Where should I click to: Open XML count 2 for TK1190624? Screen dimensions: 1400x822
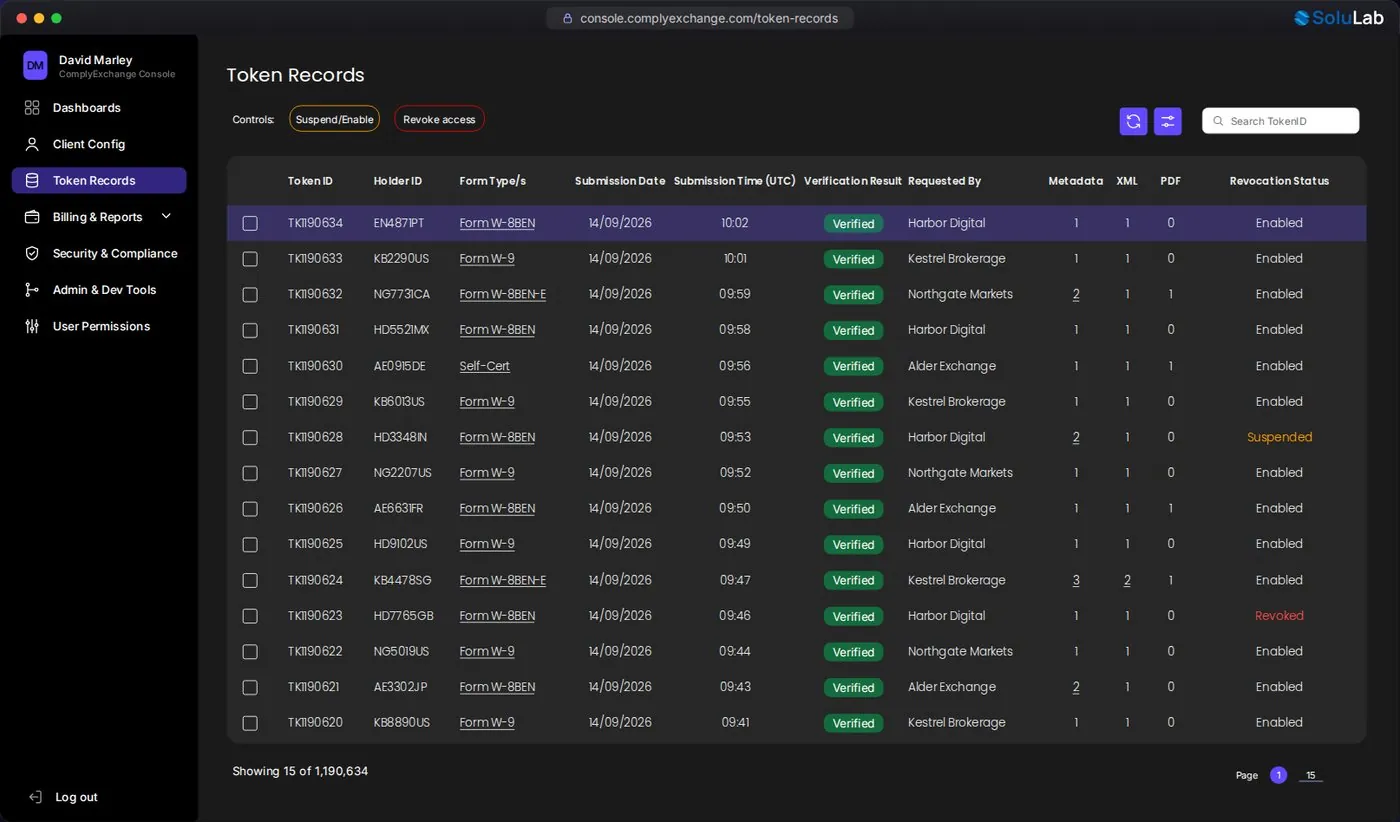pos(1127,580)
